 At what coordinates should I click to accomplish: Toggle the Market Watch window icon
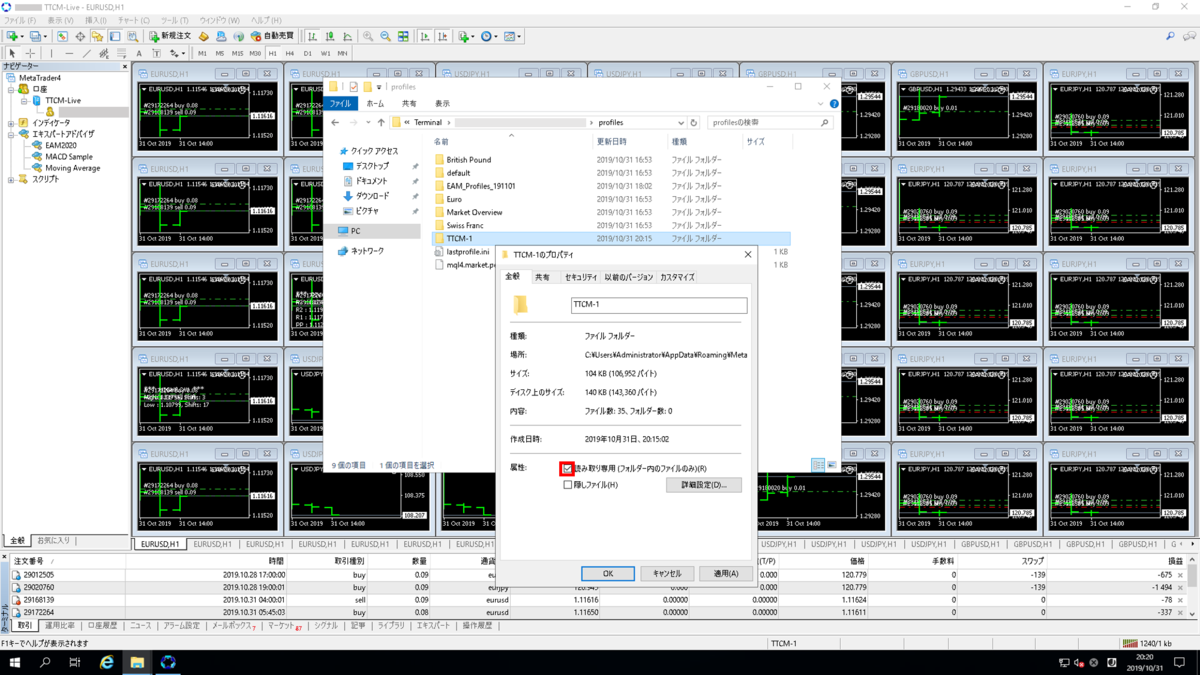point(62,36)
